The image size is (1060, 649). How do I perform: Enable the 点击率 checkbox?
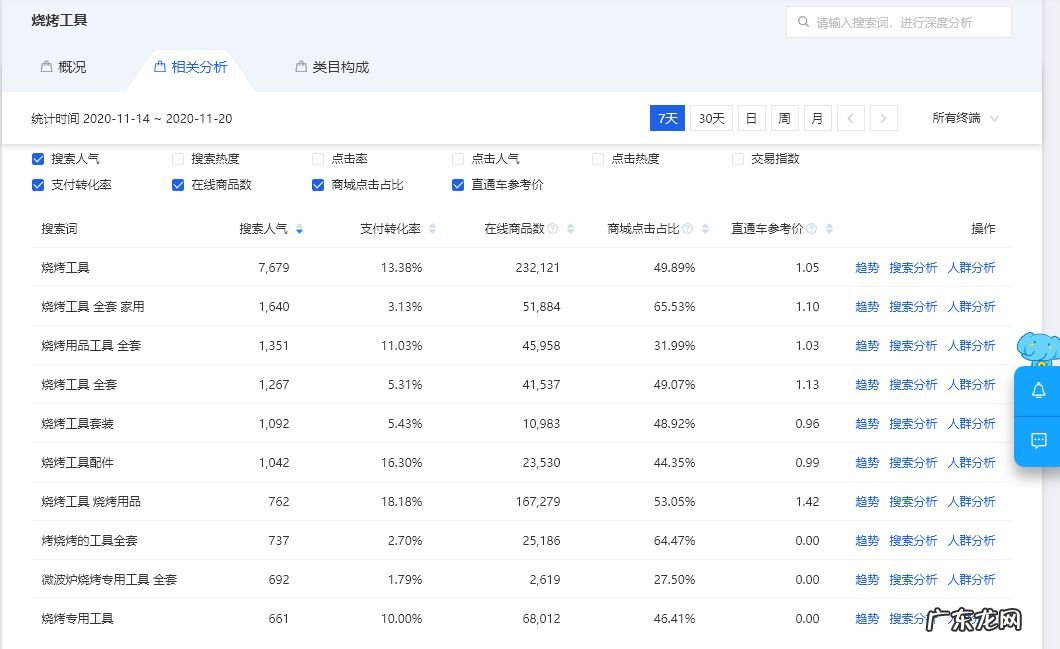coord(318,158)
